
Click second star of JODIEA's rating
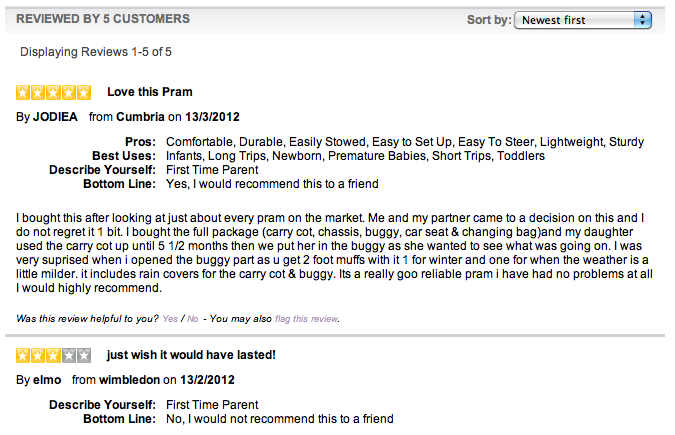click(38, 92)
